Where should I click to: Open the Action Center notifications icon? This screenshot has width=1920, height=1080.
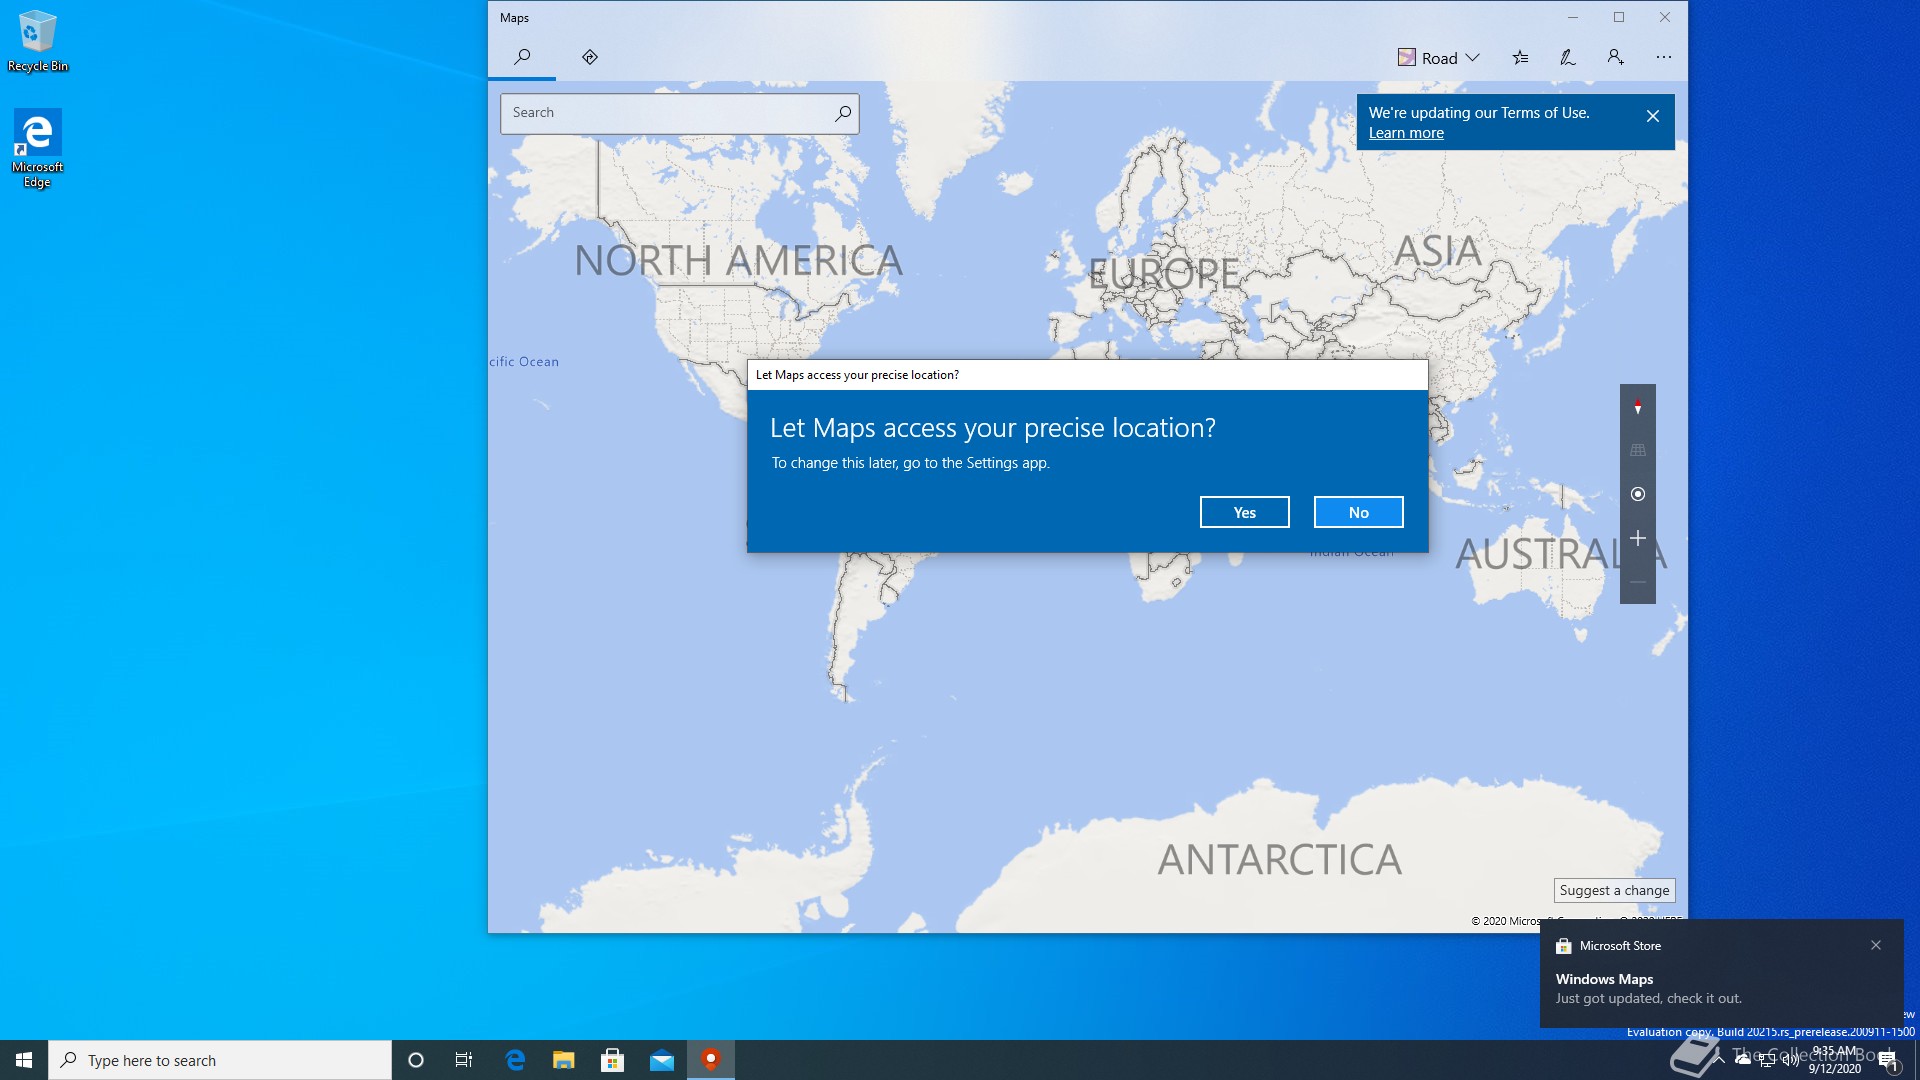click(x=1888, y=1060)
